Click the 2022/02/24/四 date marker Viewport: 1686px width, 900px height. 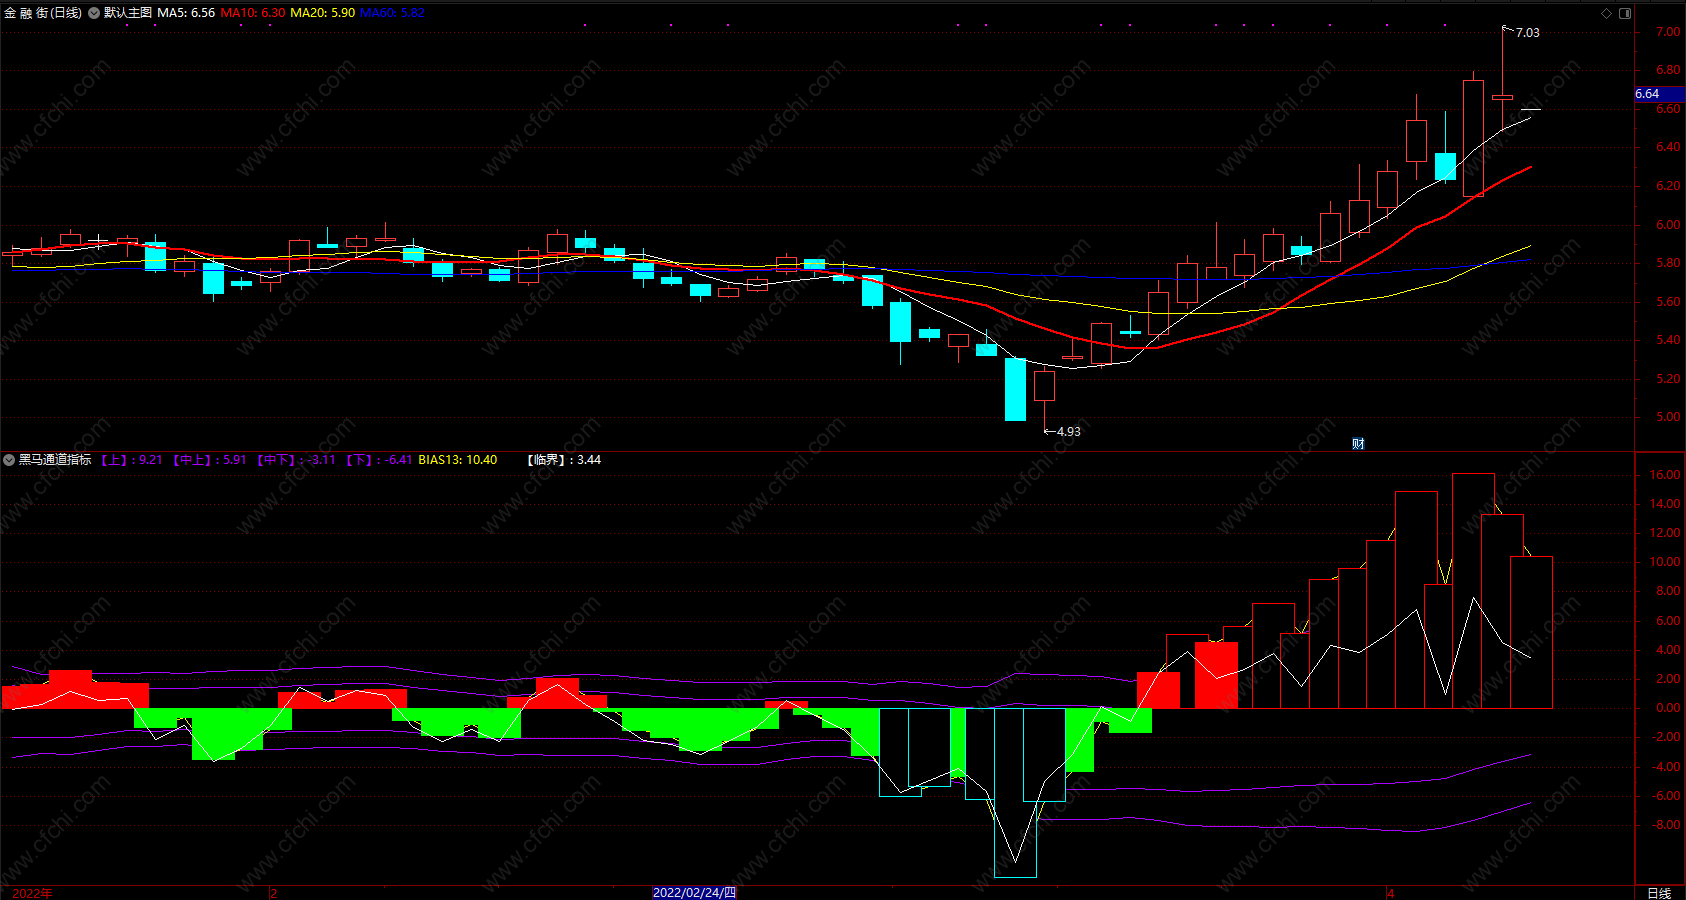[x=694, y=893]
